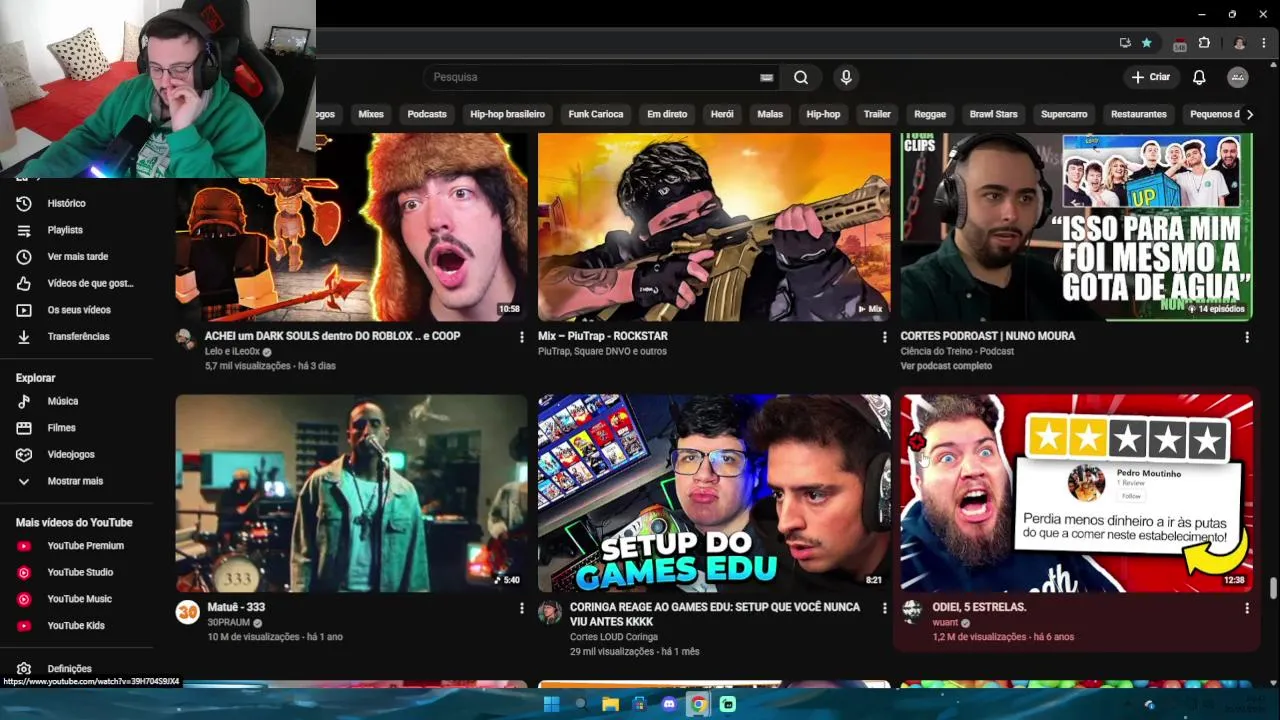Screen dimensions: 1280x720
Task: Open Ver mais tarde list
Action: [x=77, y=257]
